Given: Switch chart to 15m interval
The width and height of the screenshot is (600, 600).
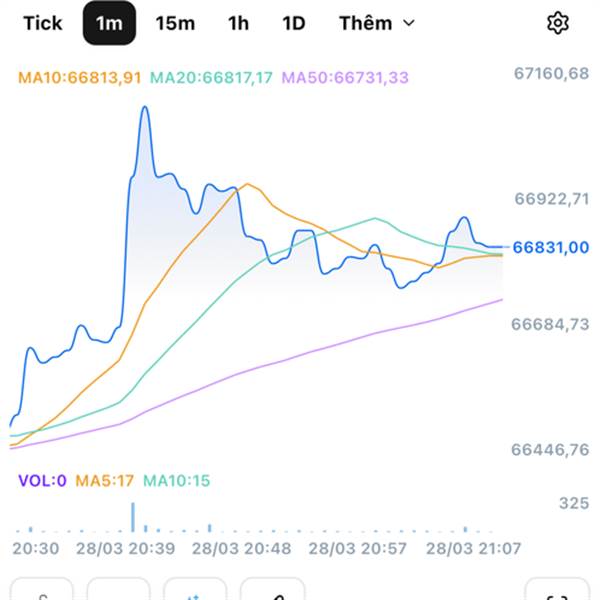Looking at the screenshot, I should [175, 23].
